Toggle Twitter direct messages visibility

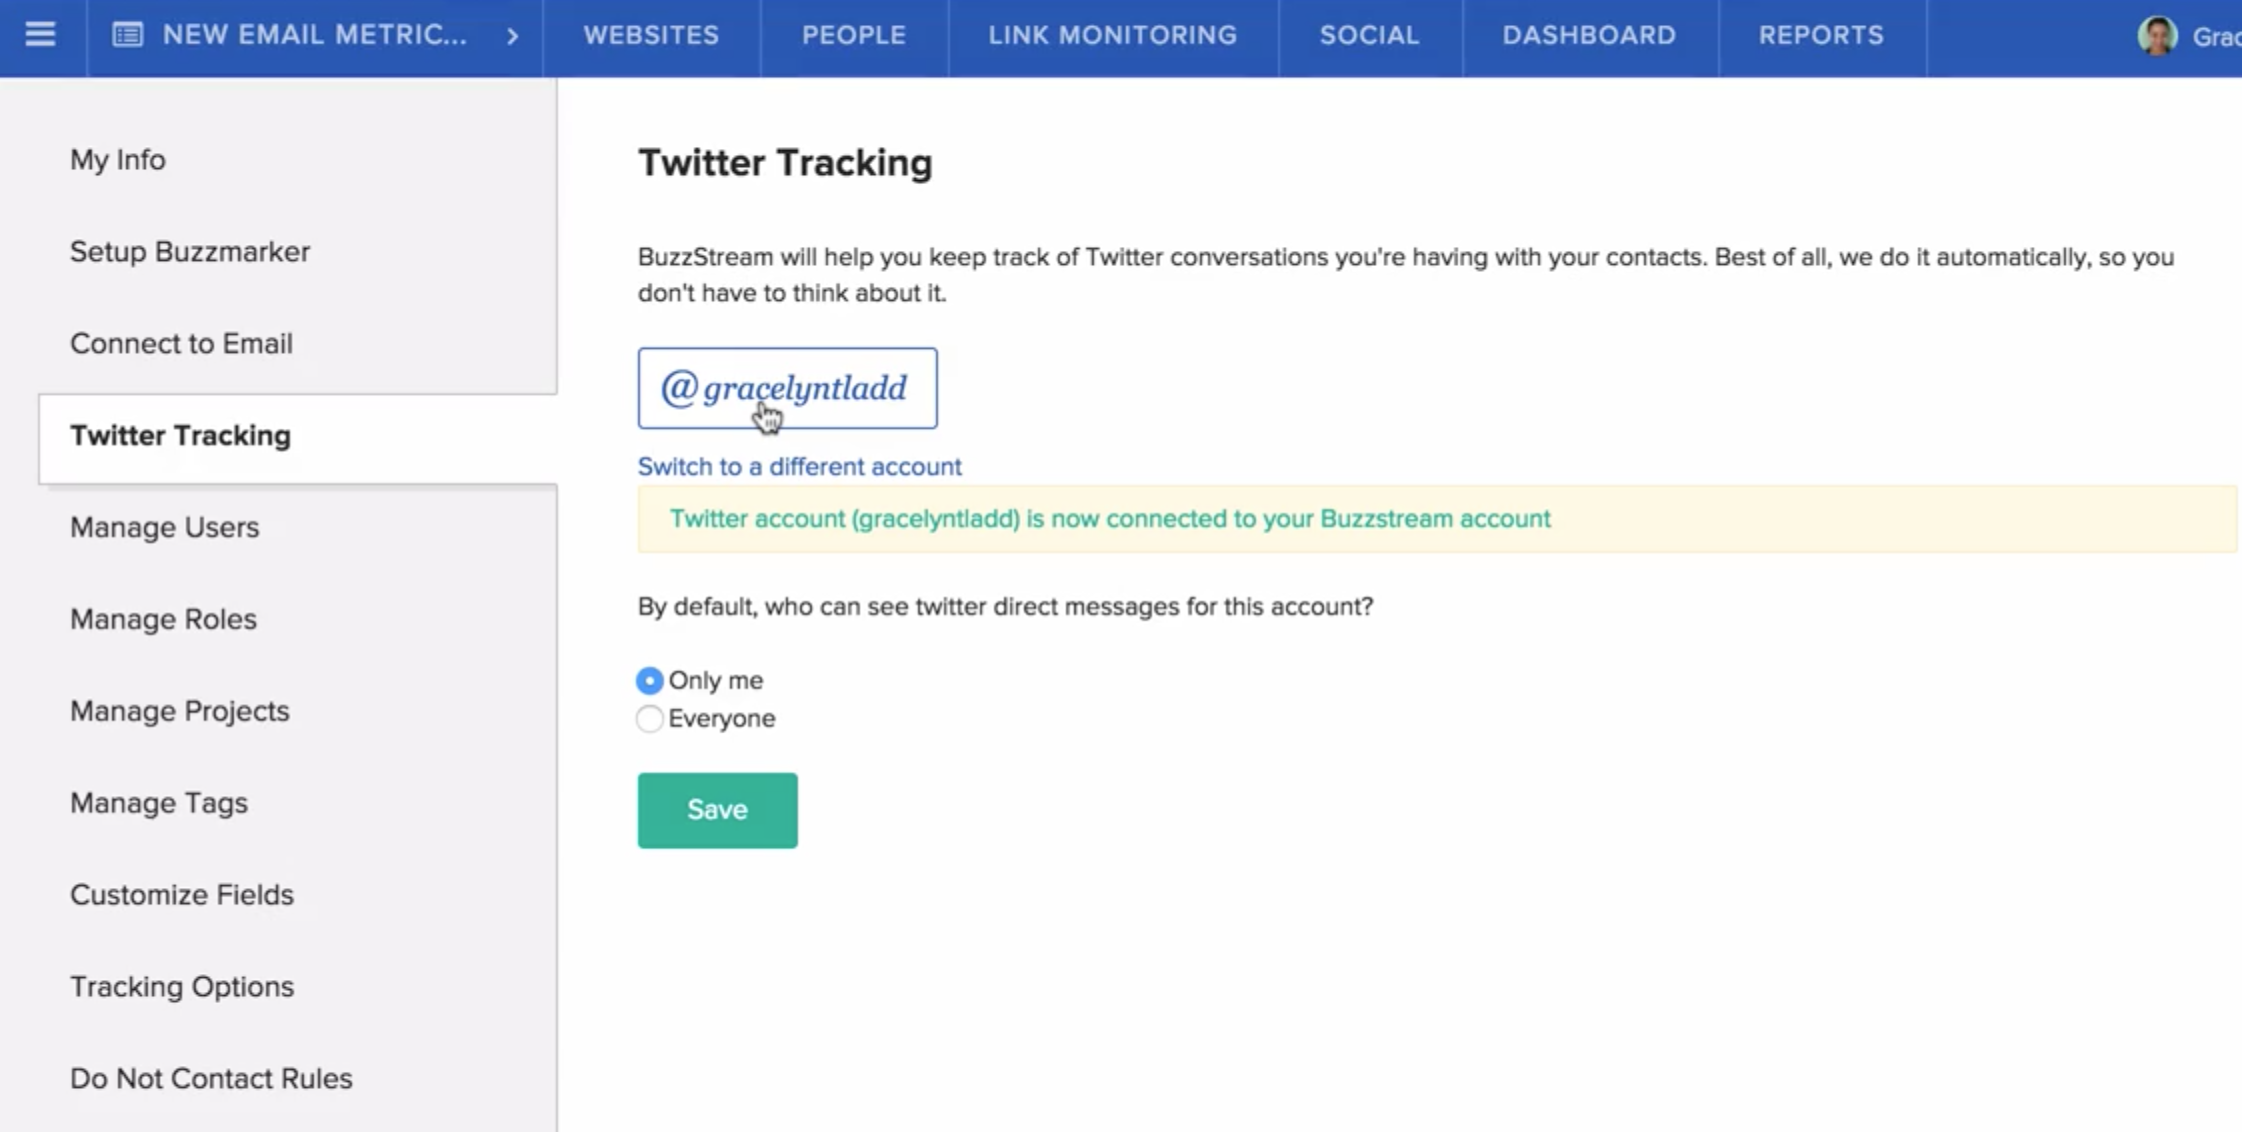tap(650, 718)
